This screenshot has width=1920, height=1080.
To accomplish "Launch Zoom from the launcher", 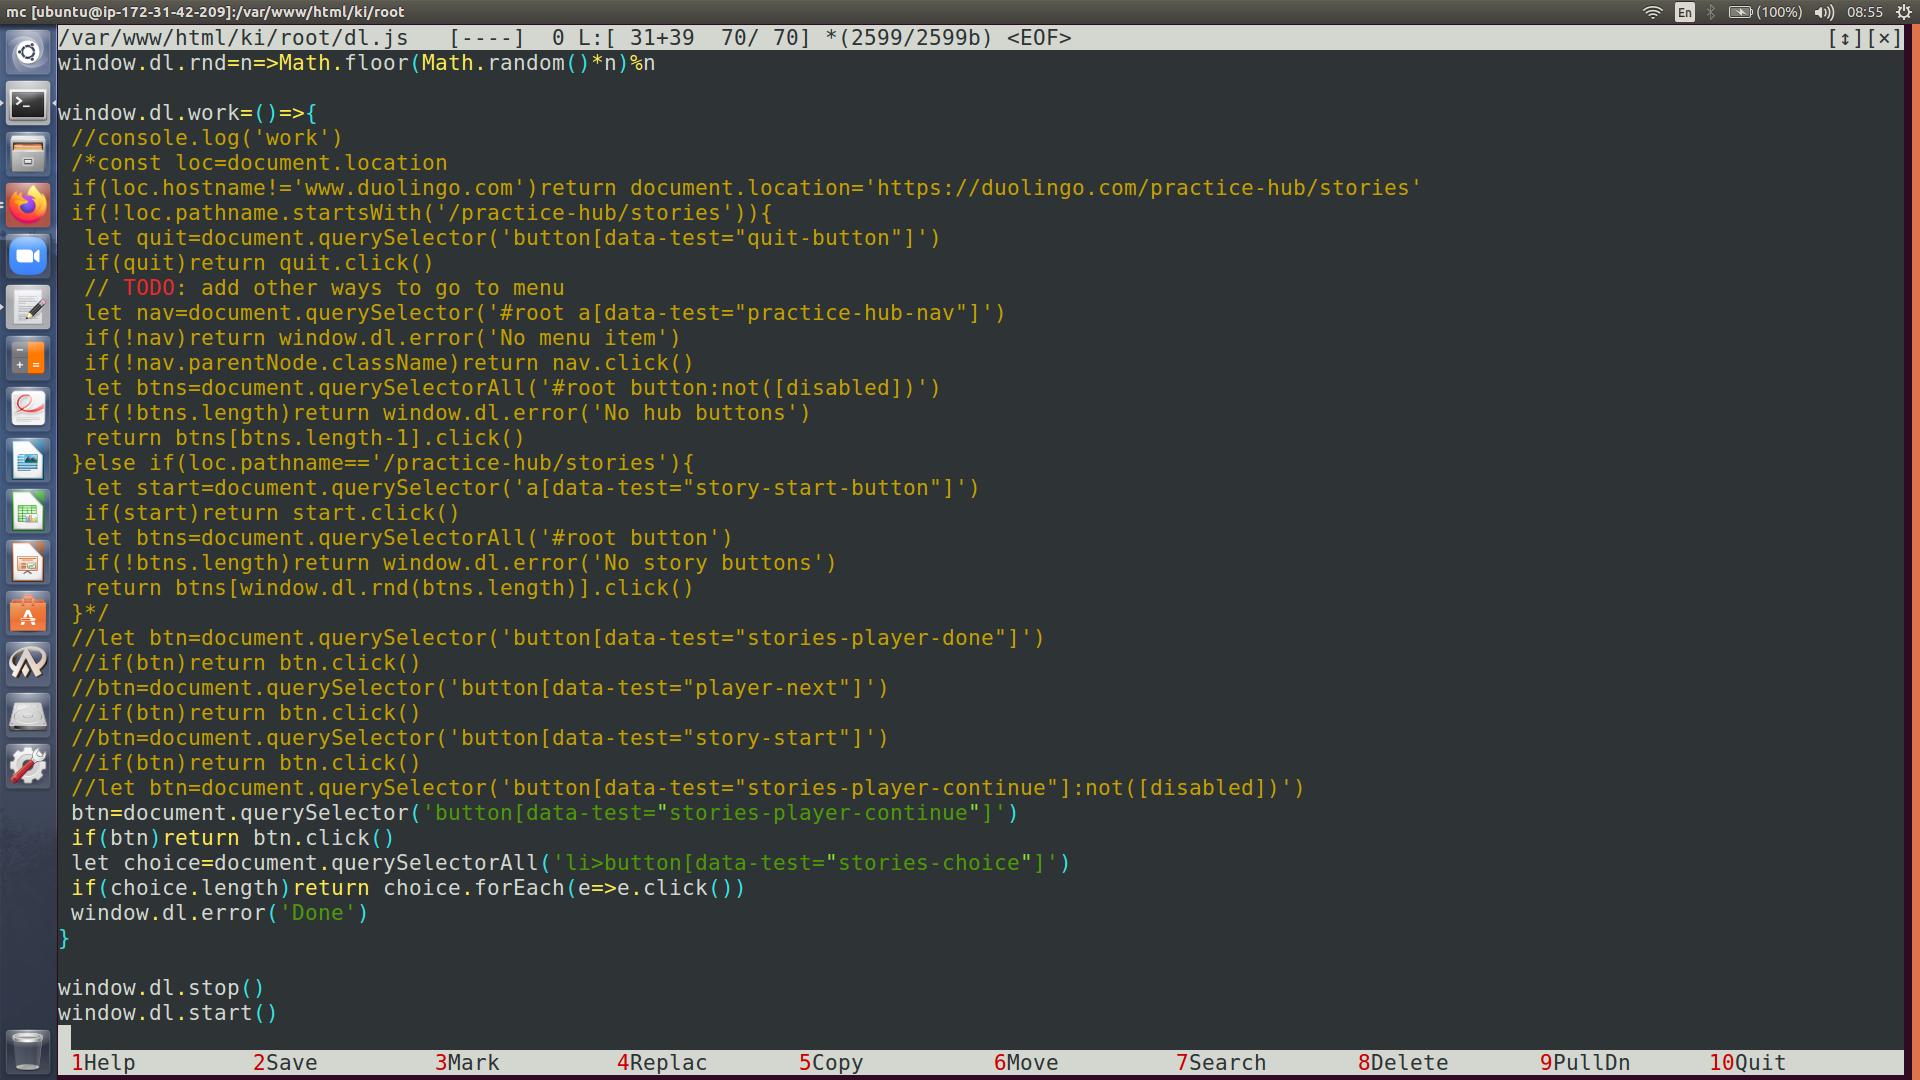I will point(28,257).
